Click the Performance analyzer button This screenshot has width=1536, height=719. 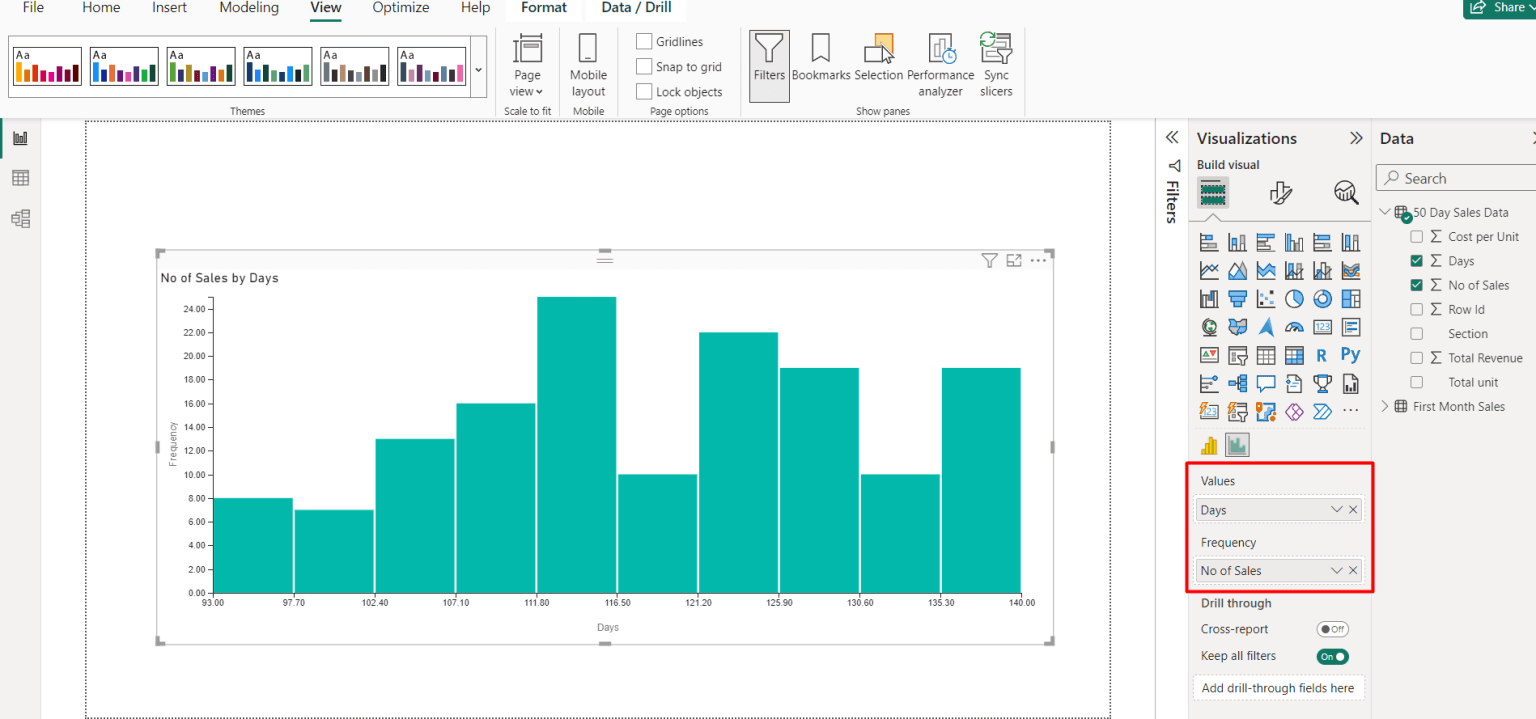941,63
